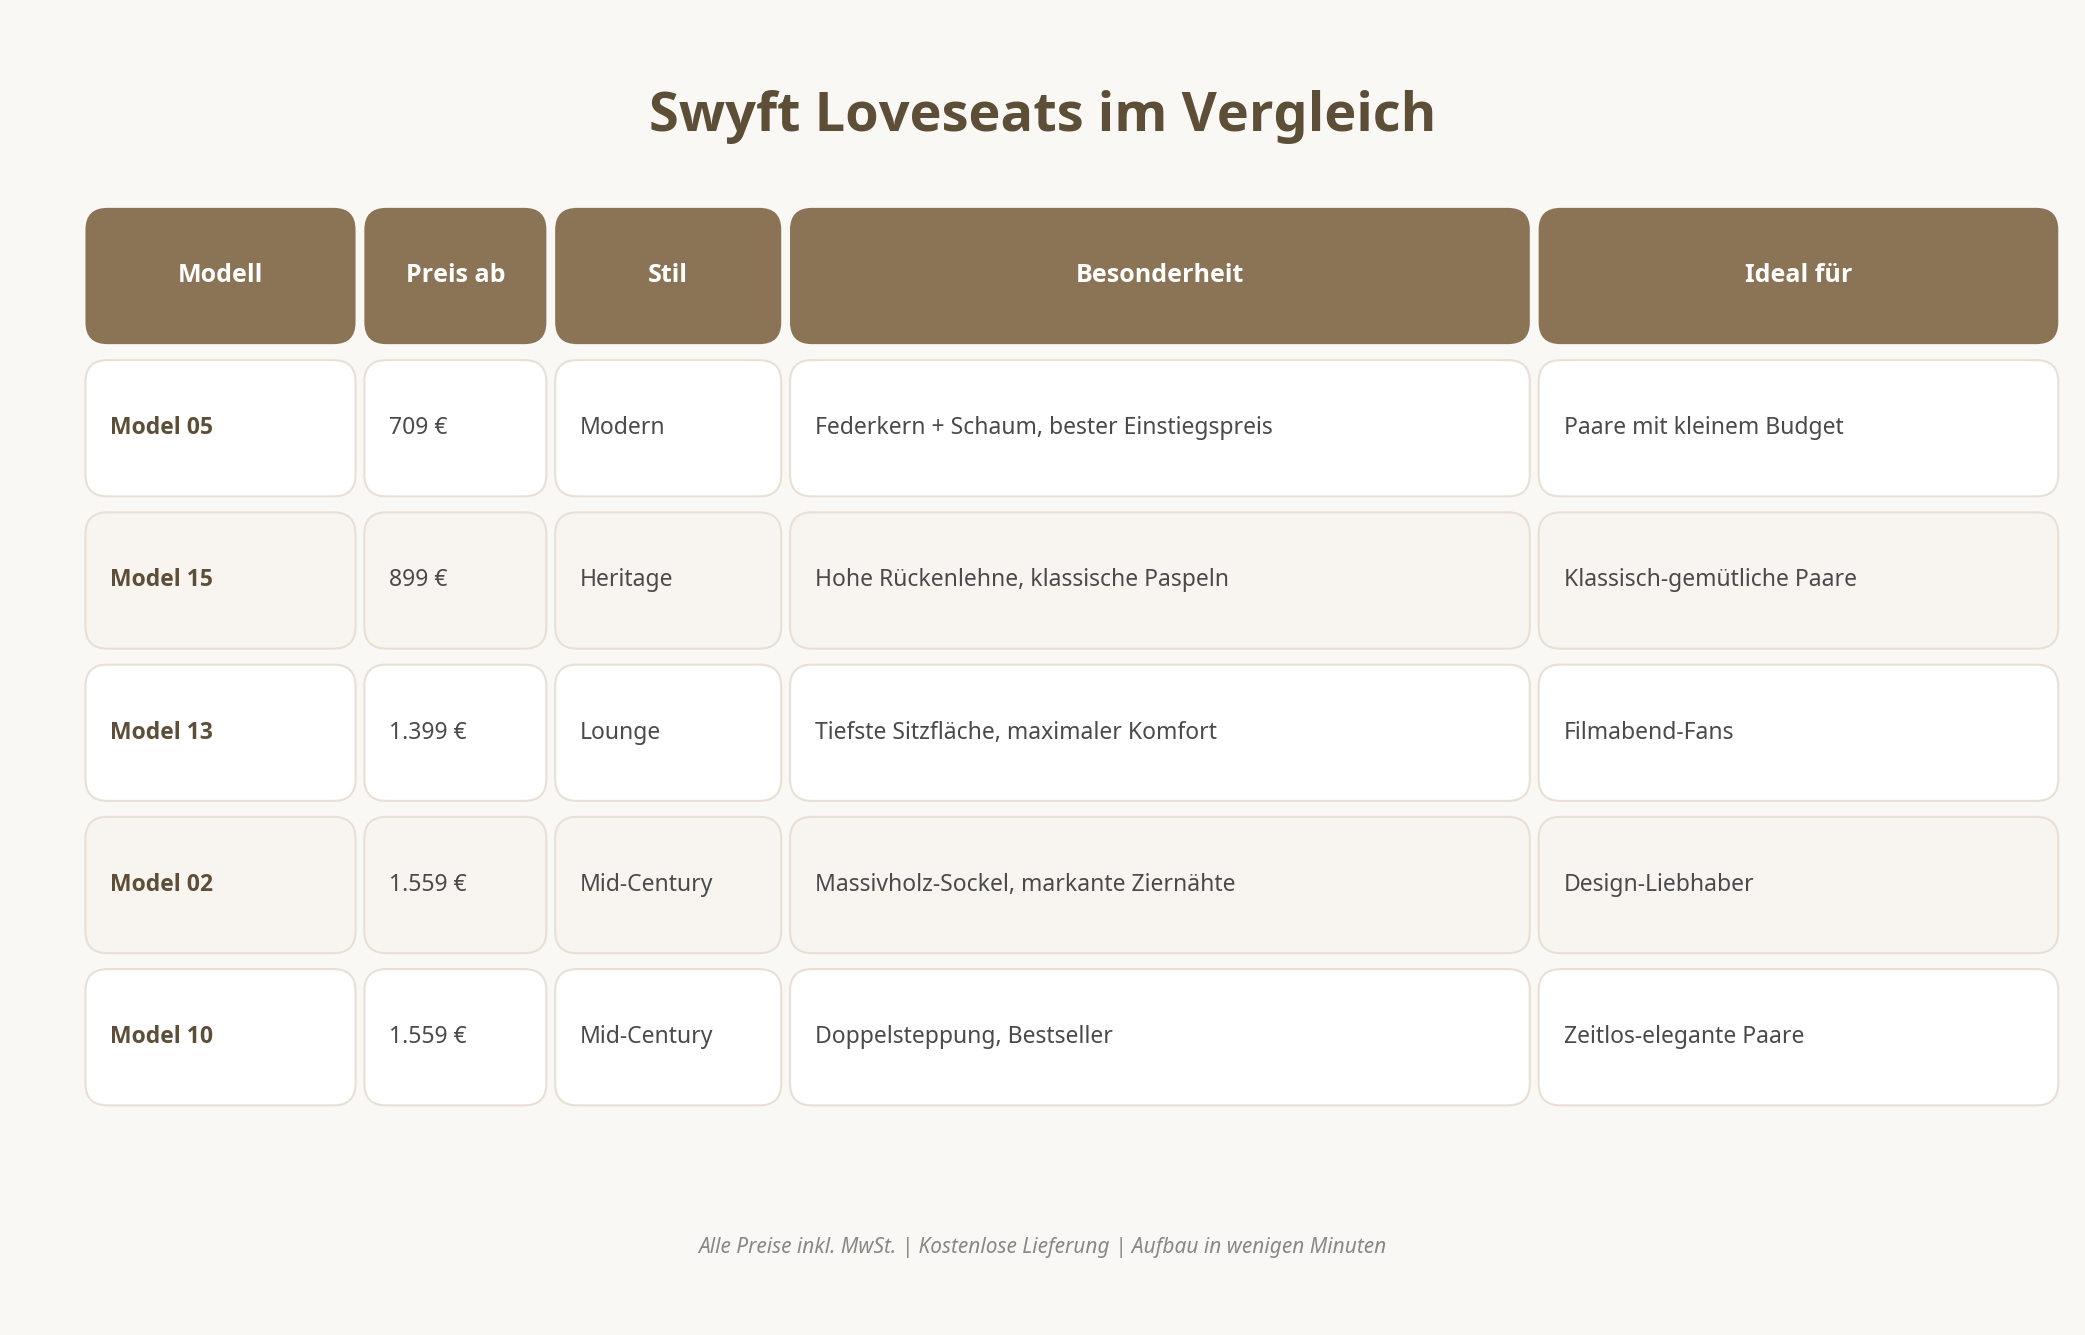Screen dimensions: 2085x1335
Task: Click the Besonderheit column header
Action: coord(1159,274)
